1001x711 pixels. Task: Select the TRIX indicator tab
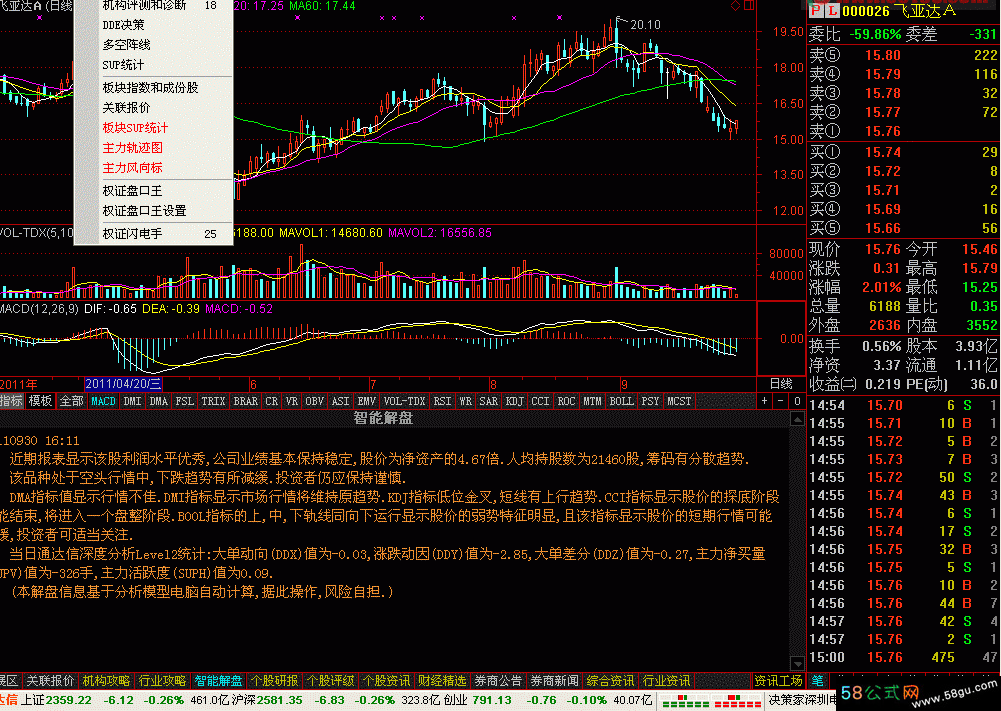213,401
